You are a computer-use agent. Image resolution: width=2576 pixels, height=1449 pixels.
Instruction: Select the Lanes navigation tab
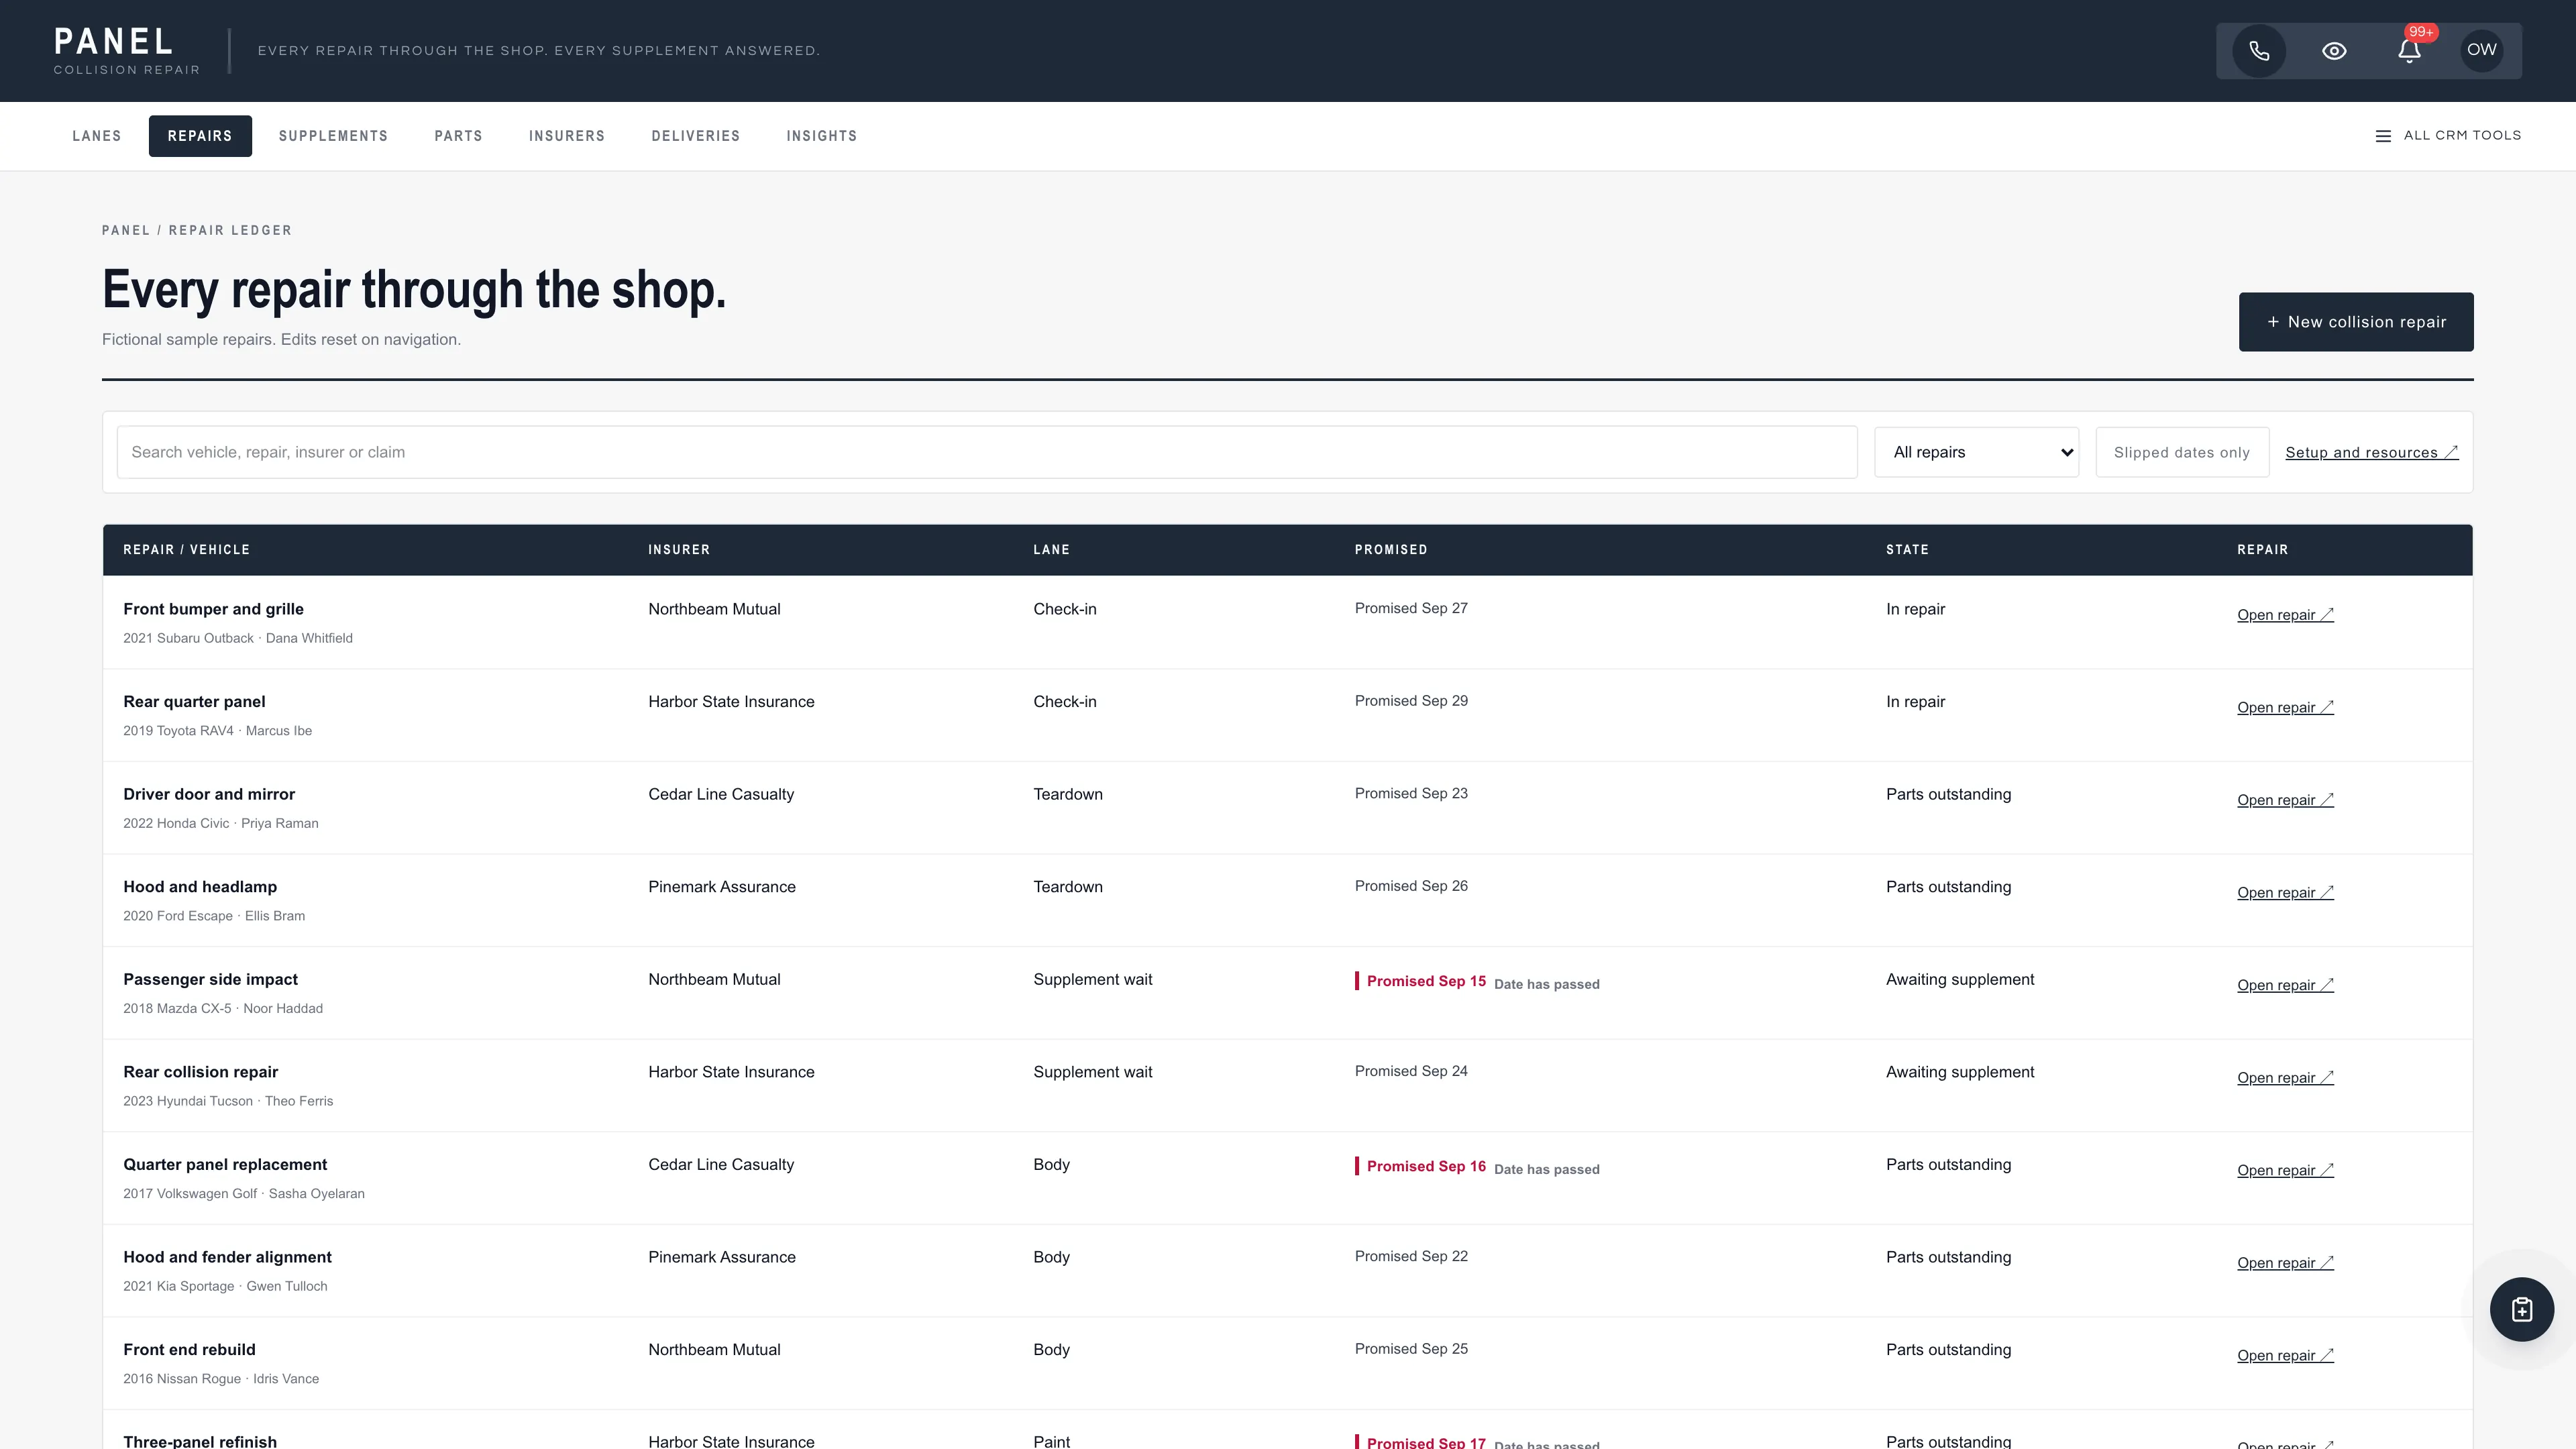[97, 136]
